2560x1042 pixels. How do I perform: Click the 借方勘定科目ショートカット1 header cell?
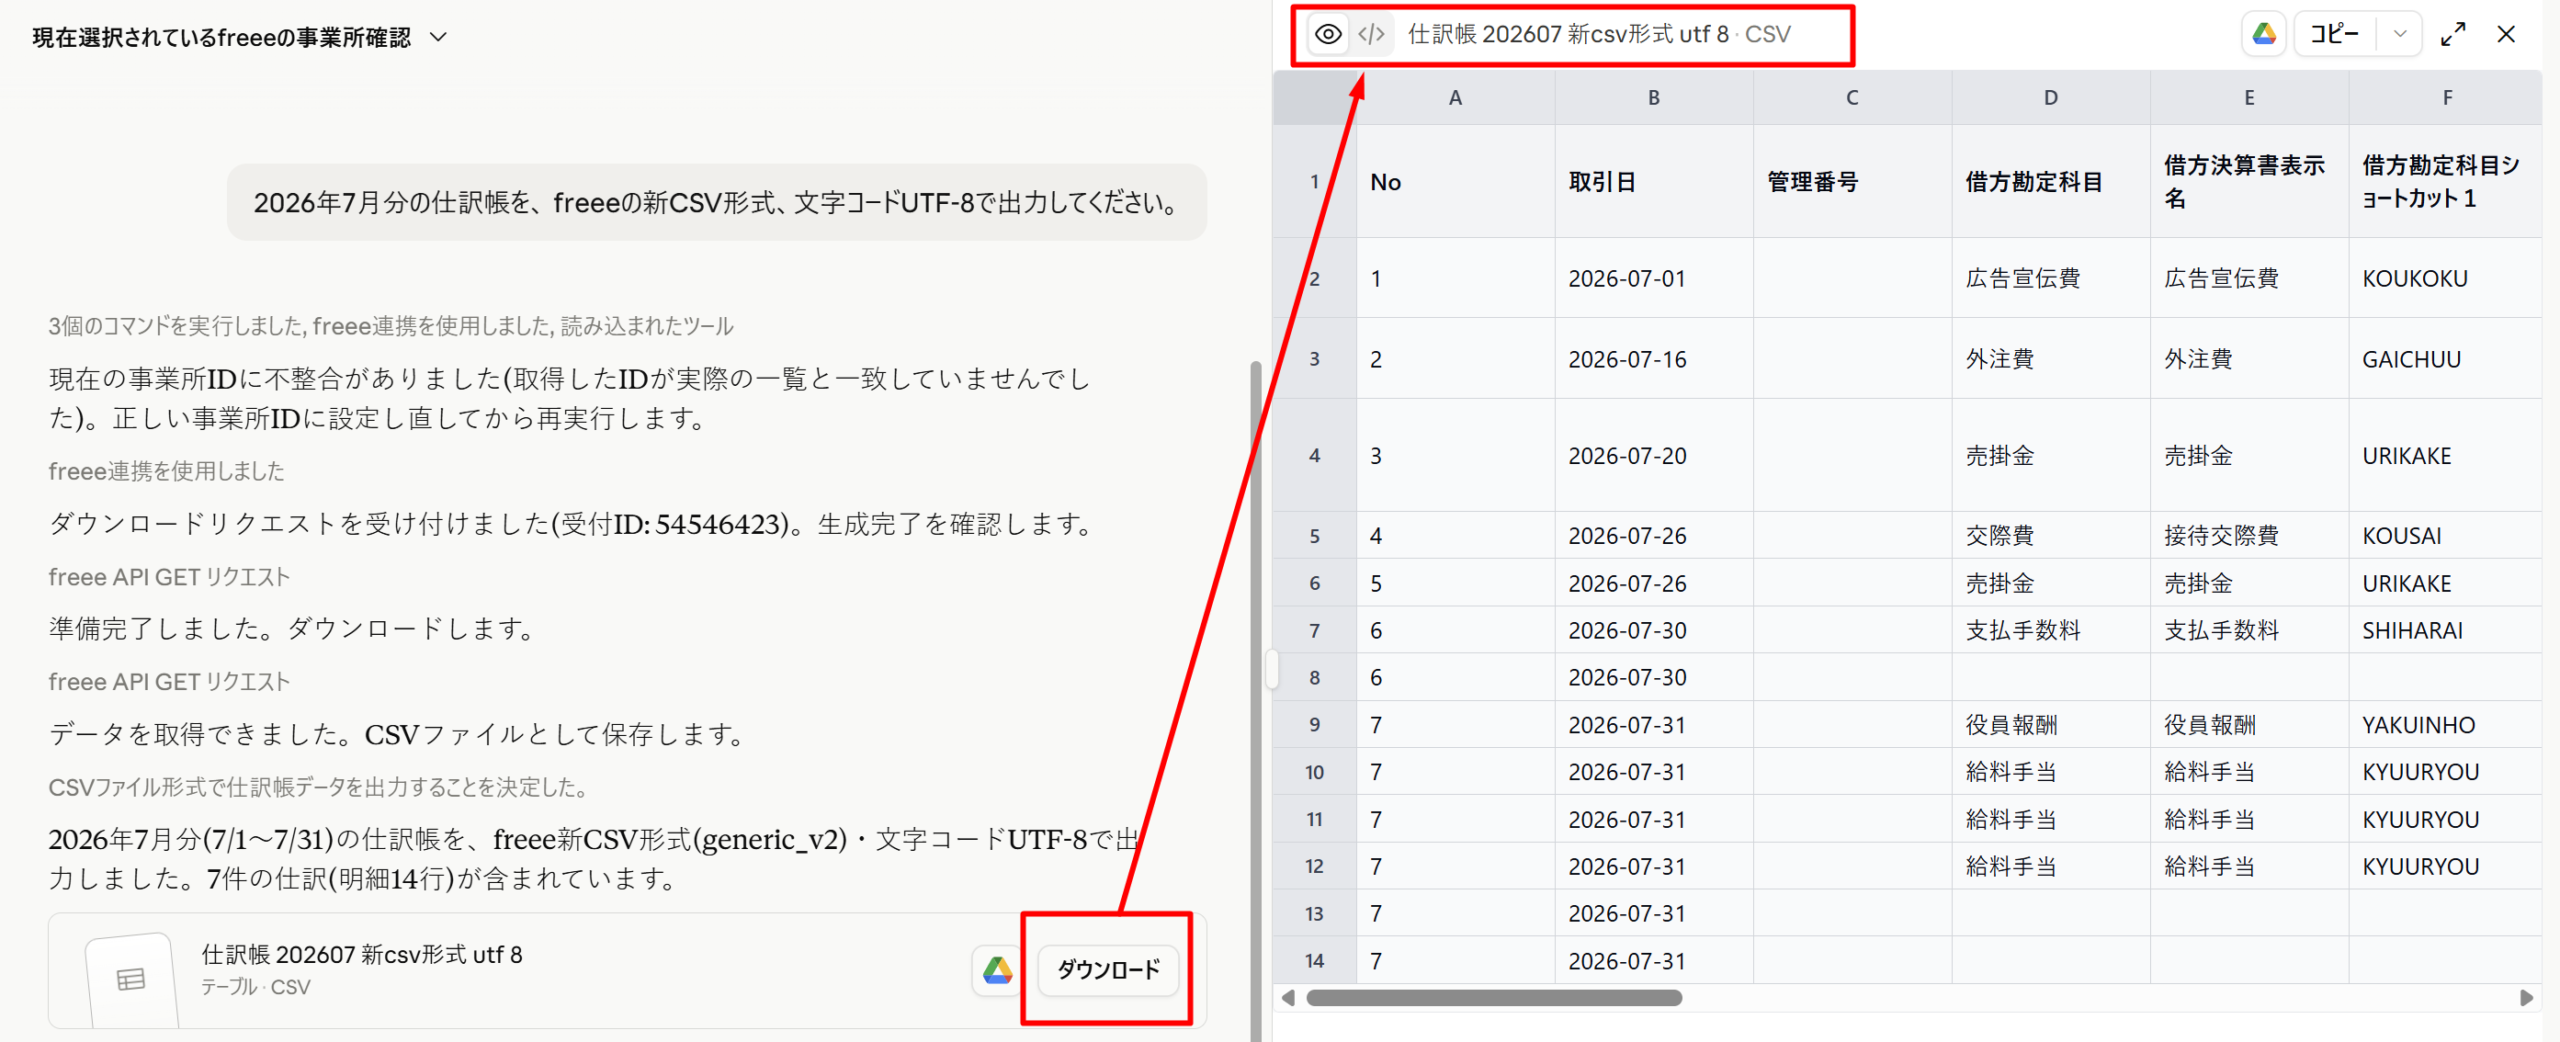pyautogui.click(x=2445, y=182)
